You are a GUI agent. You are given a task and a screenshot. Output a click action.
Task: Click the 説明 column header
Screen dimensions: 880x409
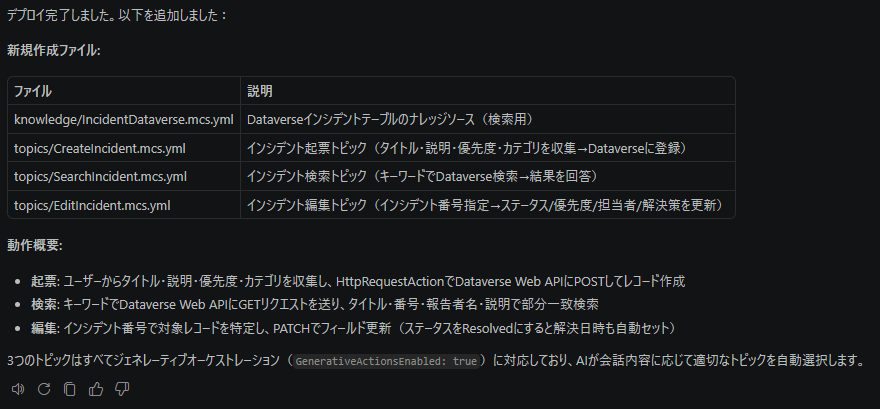click(259, 91)
